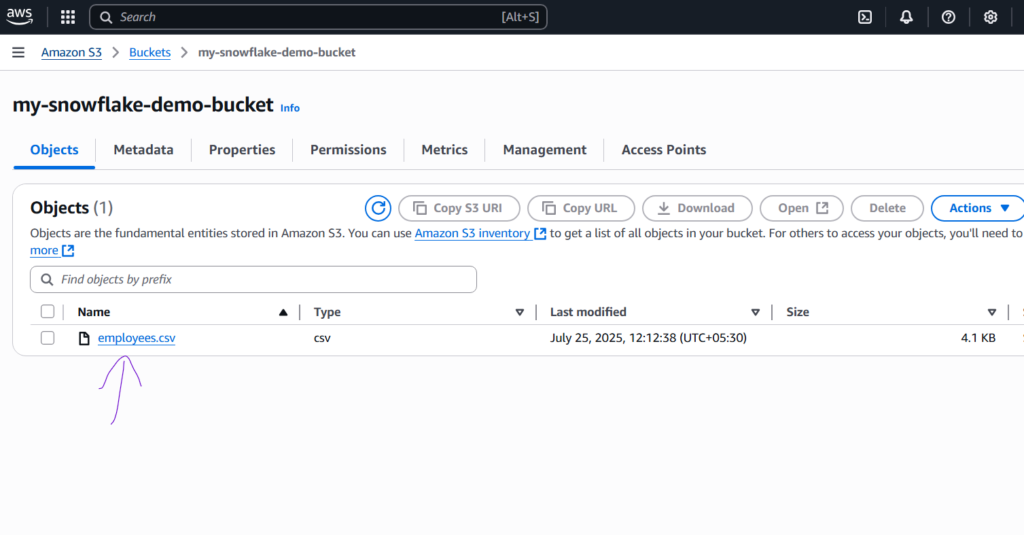This screenshot has height=535, width=1024.
Task: Click the Type column header
Action: click(x=327, y=312)
